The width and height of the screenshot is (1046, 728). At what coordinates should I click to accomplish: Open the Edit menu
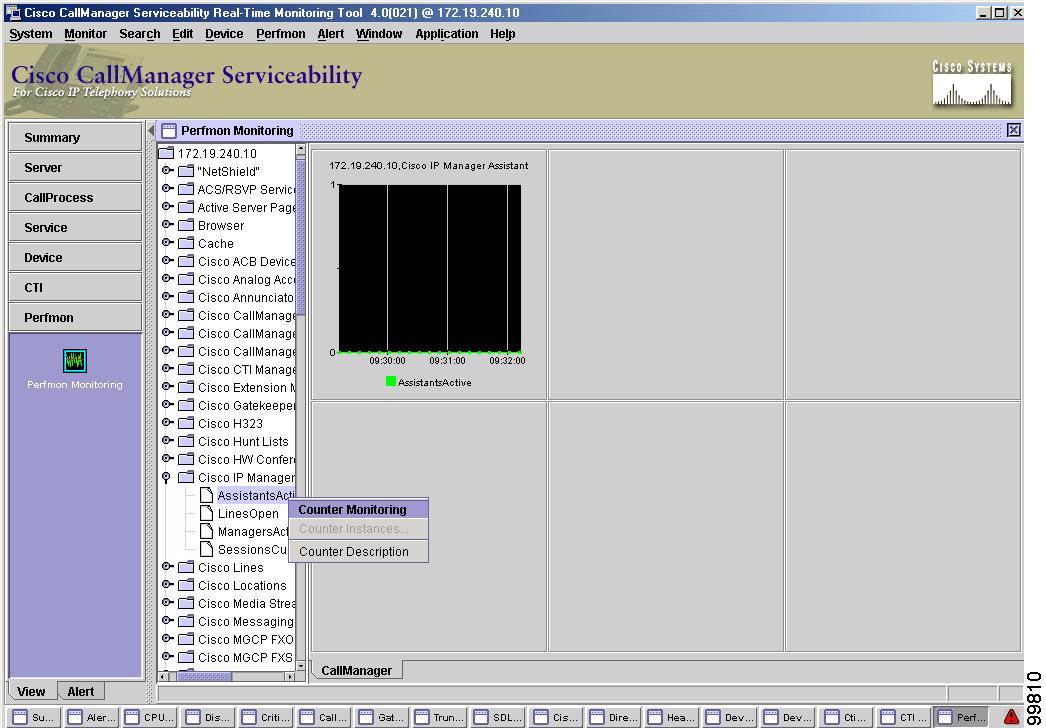pos(182,34)
